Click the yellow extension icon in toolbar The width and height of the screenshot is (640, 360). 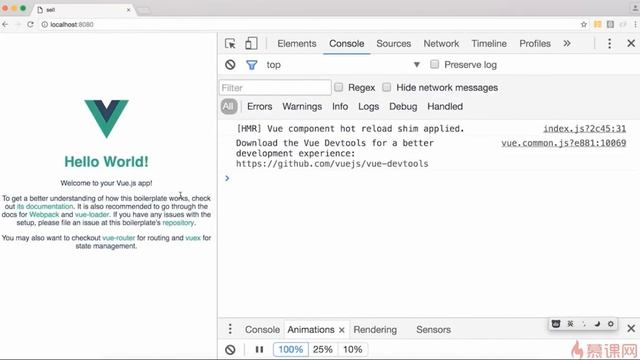tap(598, 24)
